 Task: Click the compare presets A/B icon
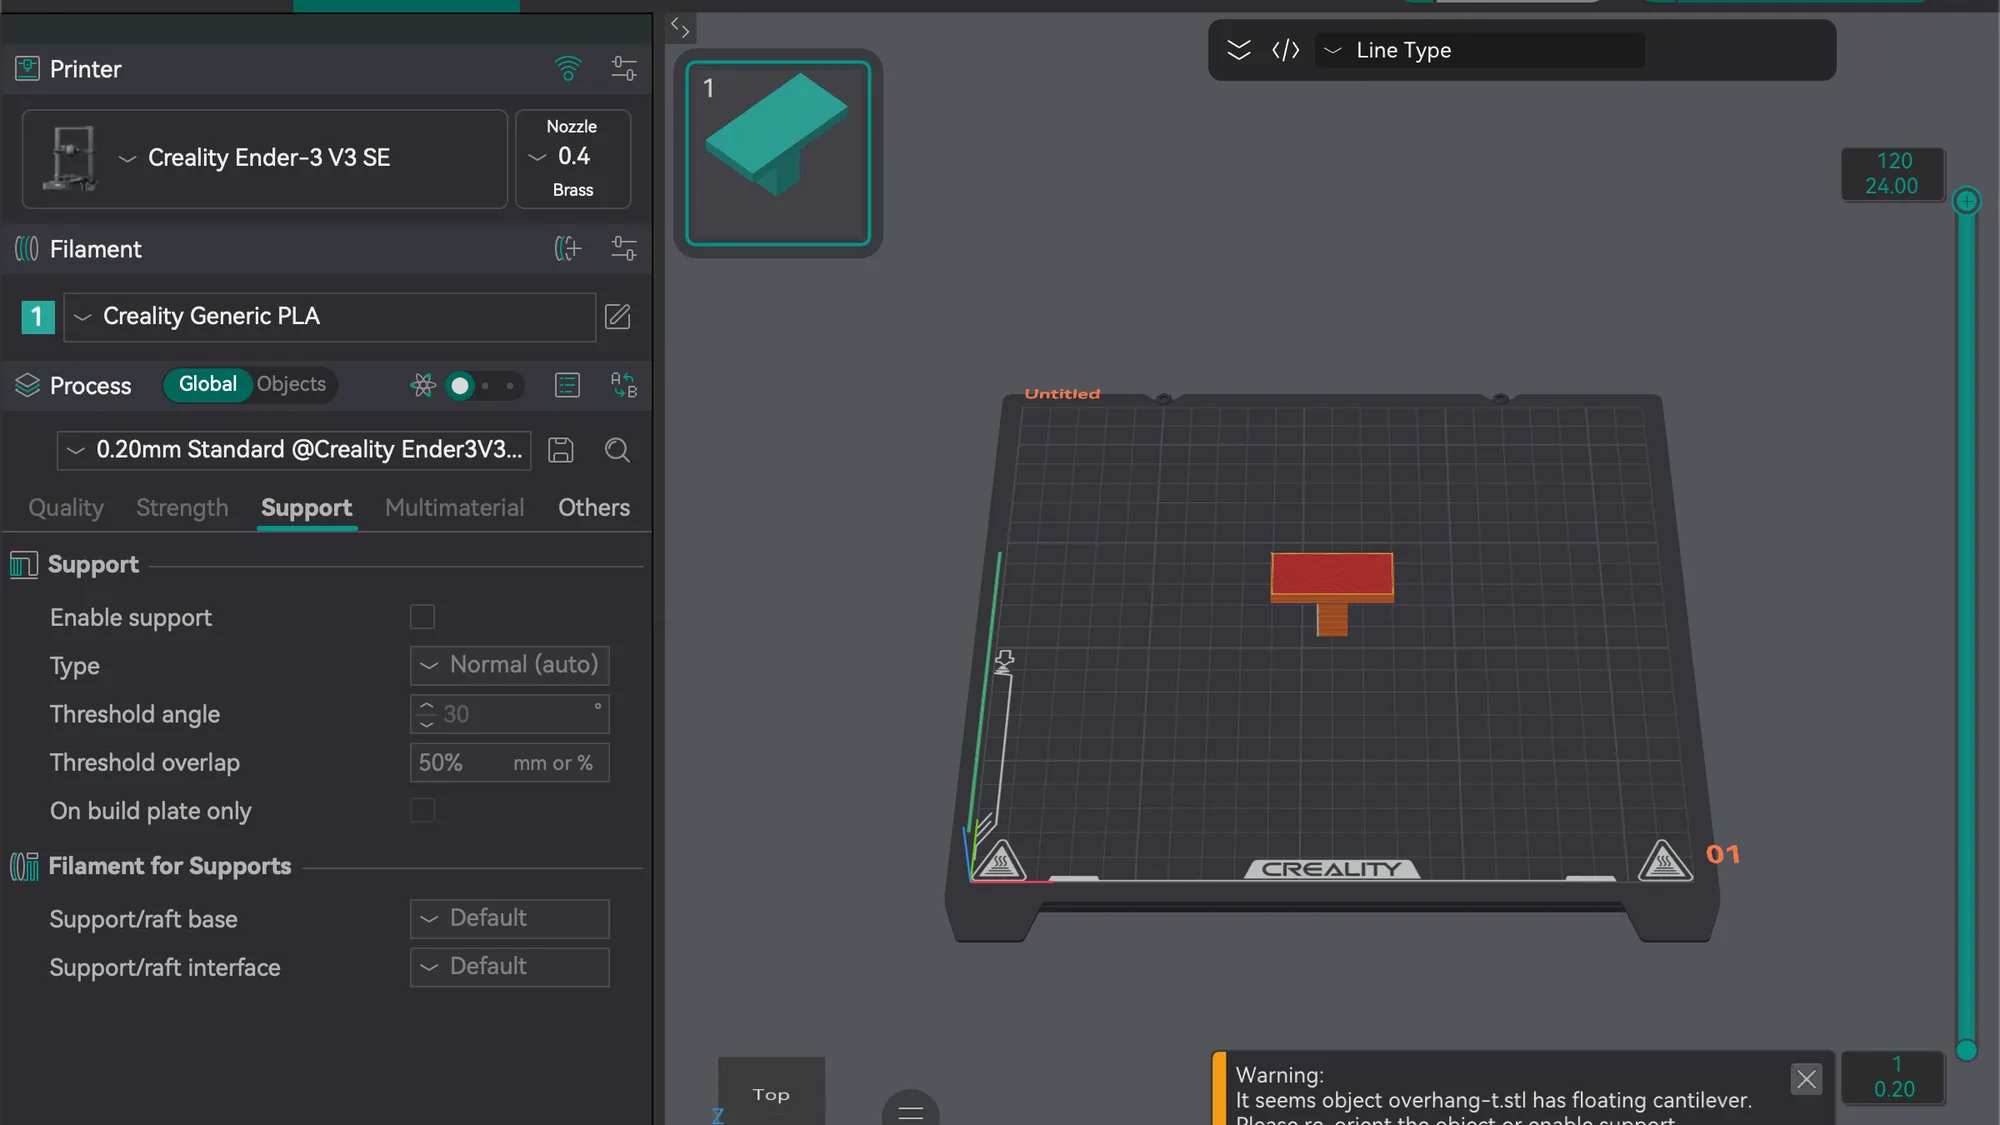coord(624,385)
